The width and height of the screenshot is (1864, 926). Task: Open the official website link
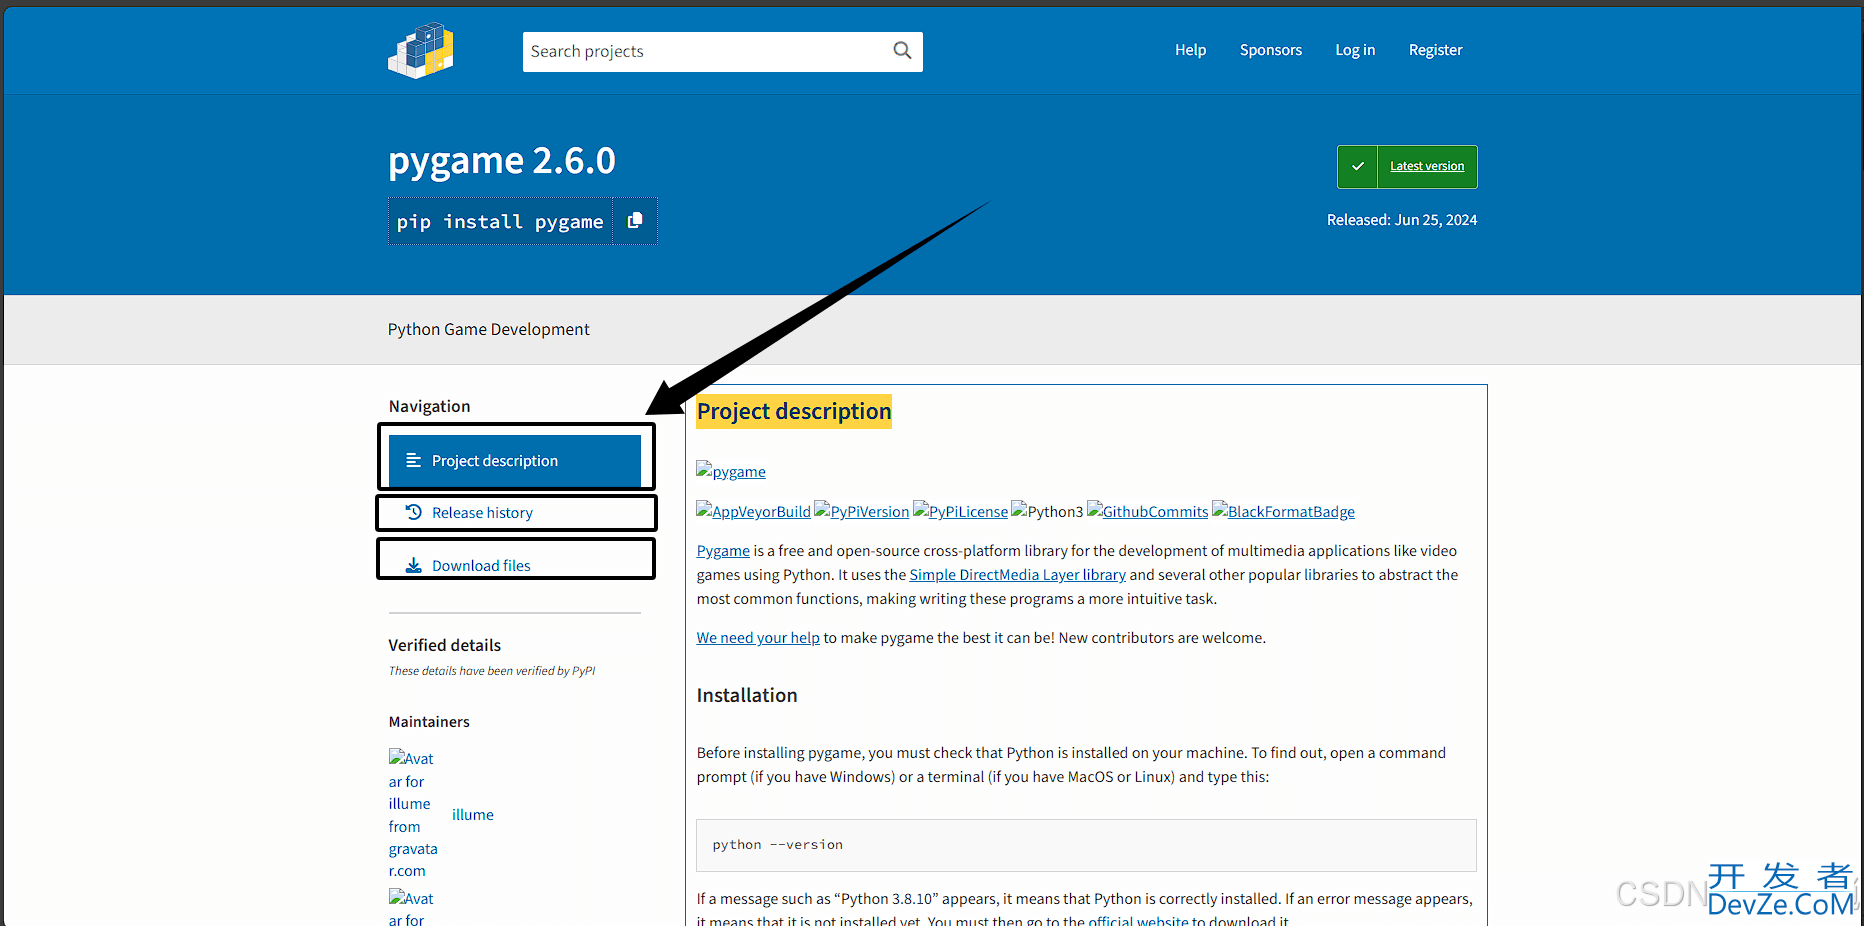(x=1138, y=920)
